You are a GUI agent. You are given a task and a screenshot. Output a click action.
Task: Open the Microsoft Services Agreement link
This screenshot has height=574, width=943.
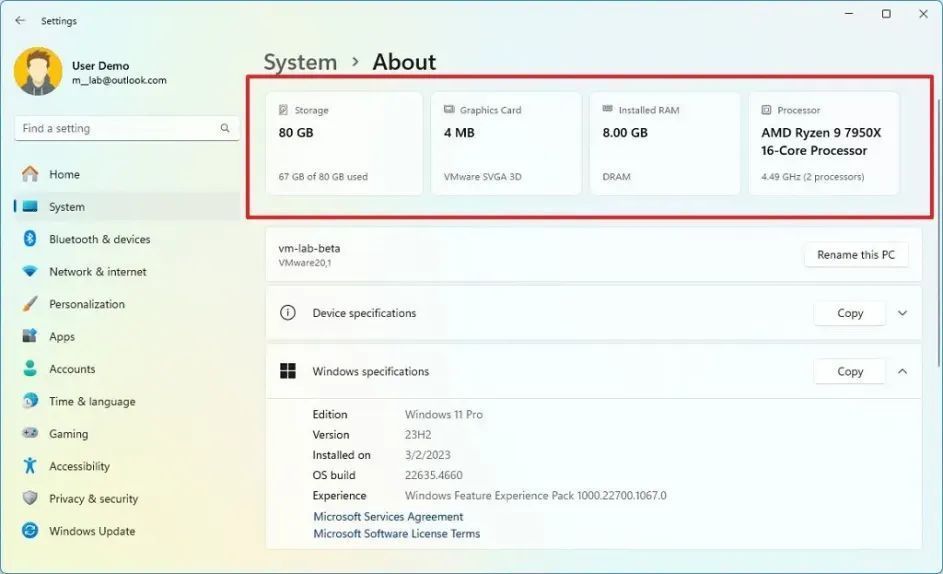click(x=389, y=516)
